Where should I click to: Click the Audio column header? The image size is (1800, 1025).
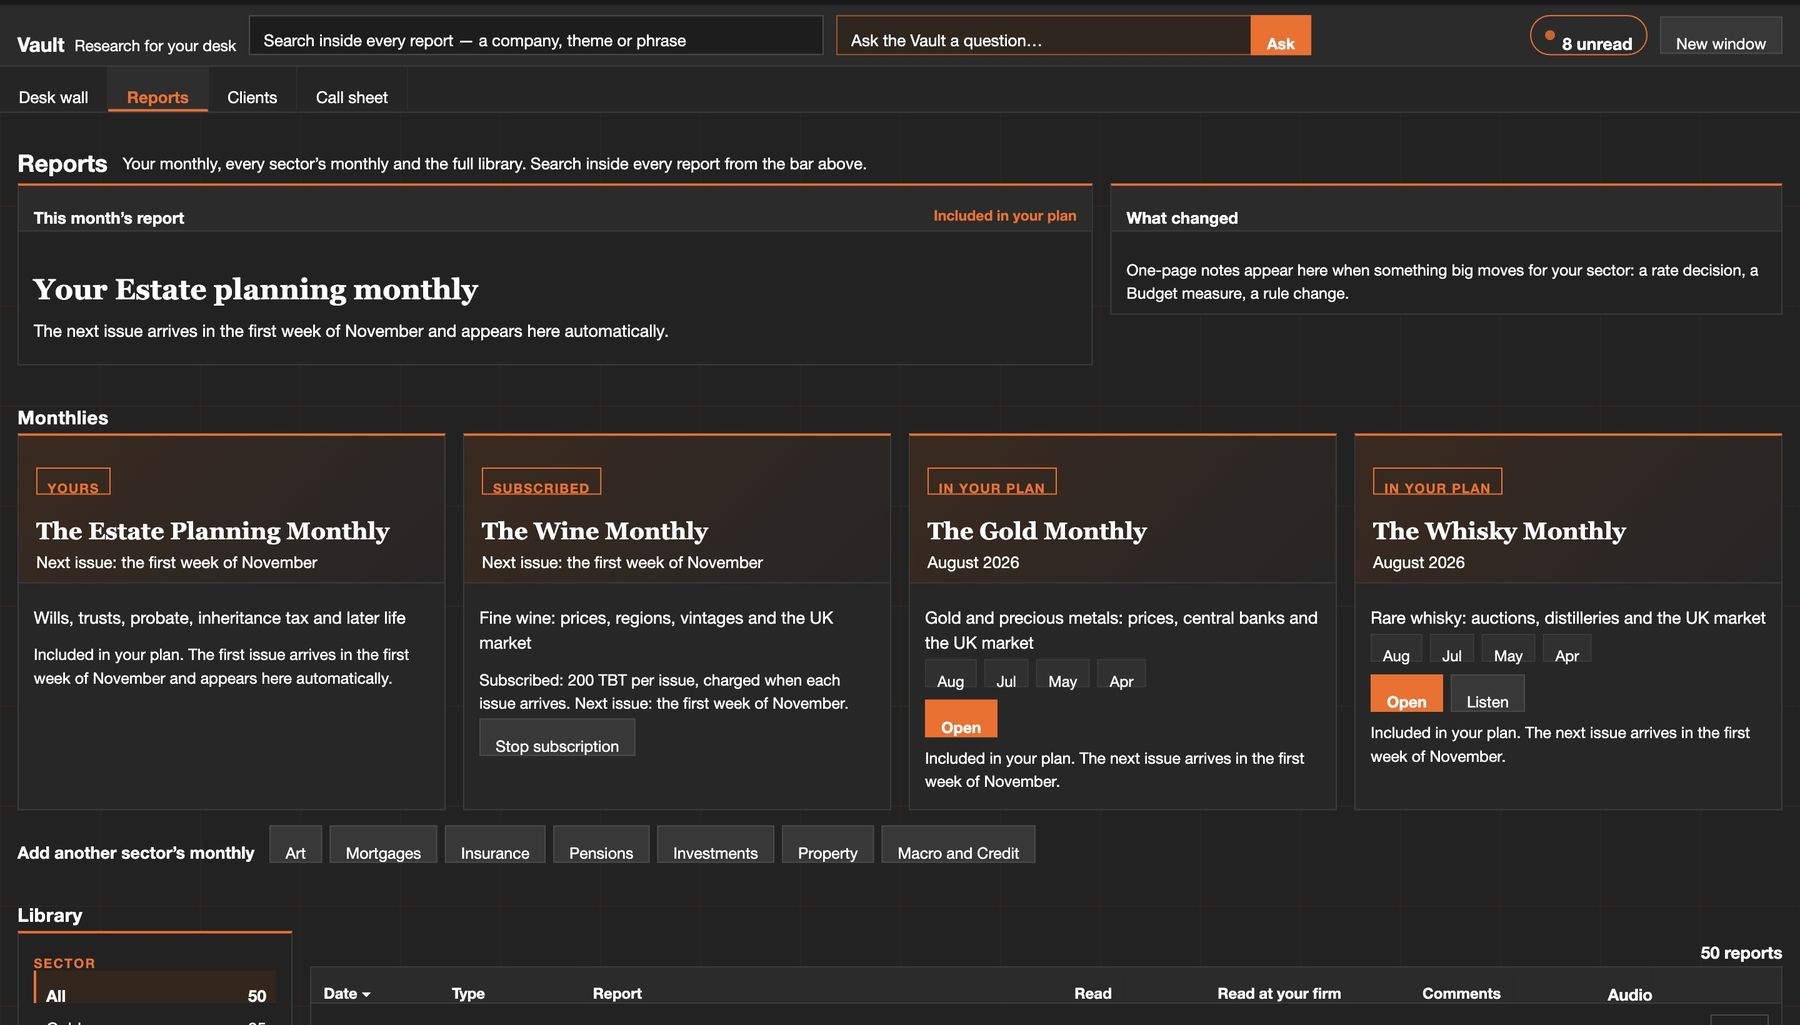tap(1629, 994)
